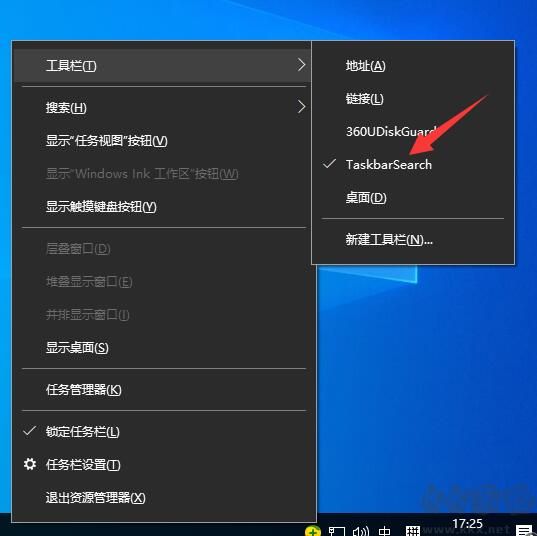This screenshot has height=536, width=537.
Task: Expand the 工具栏(T) submenu arrow
Action: 301,65
